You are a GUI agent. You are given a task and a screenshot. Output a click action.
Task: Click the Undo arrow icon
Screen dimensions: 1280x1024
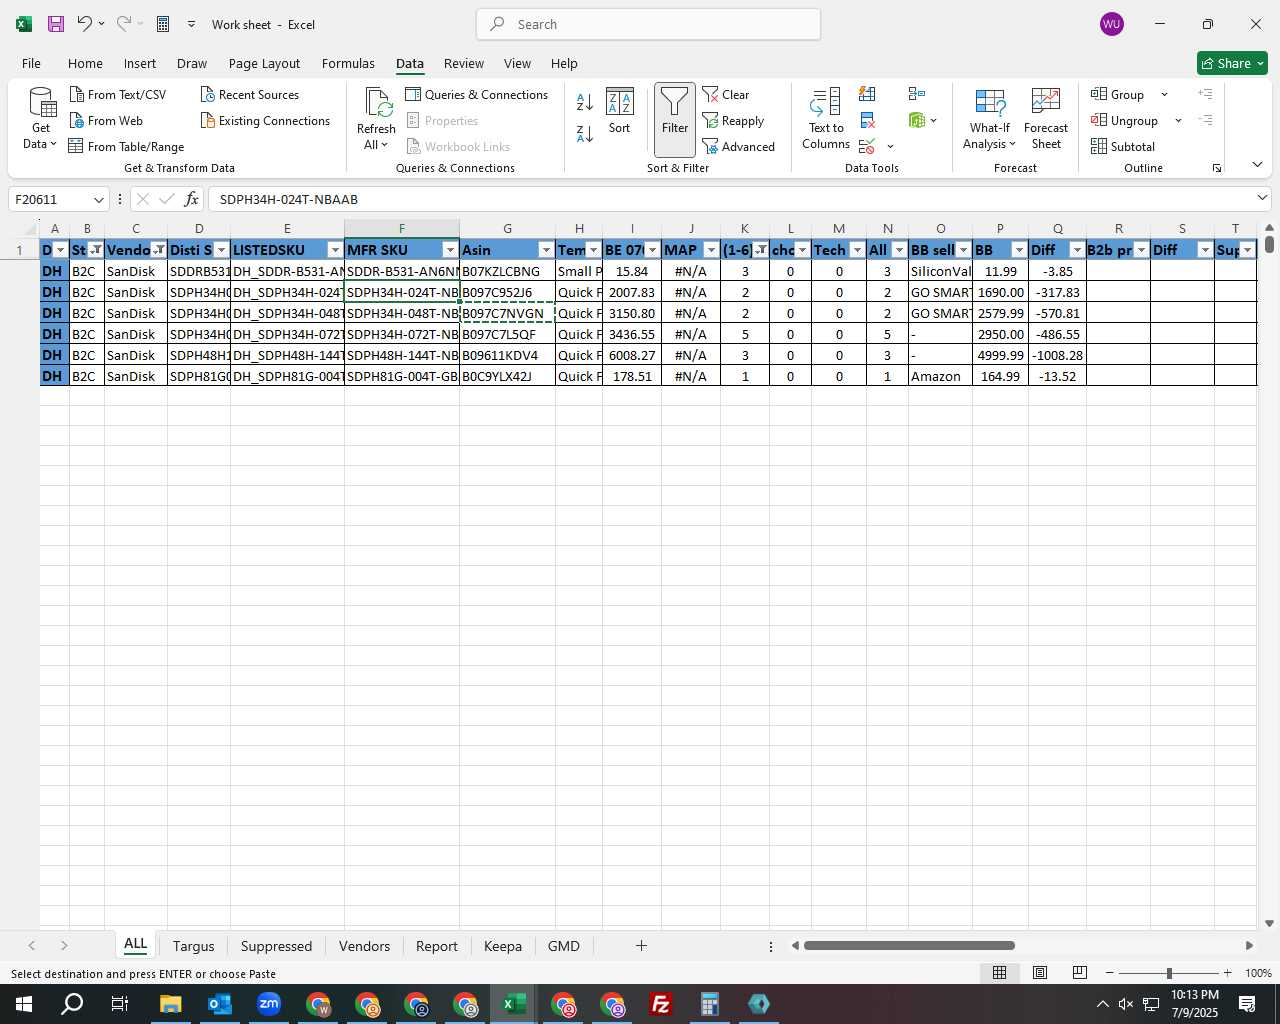pos(85,24)
